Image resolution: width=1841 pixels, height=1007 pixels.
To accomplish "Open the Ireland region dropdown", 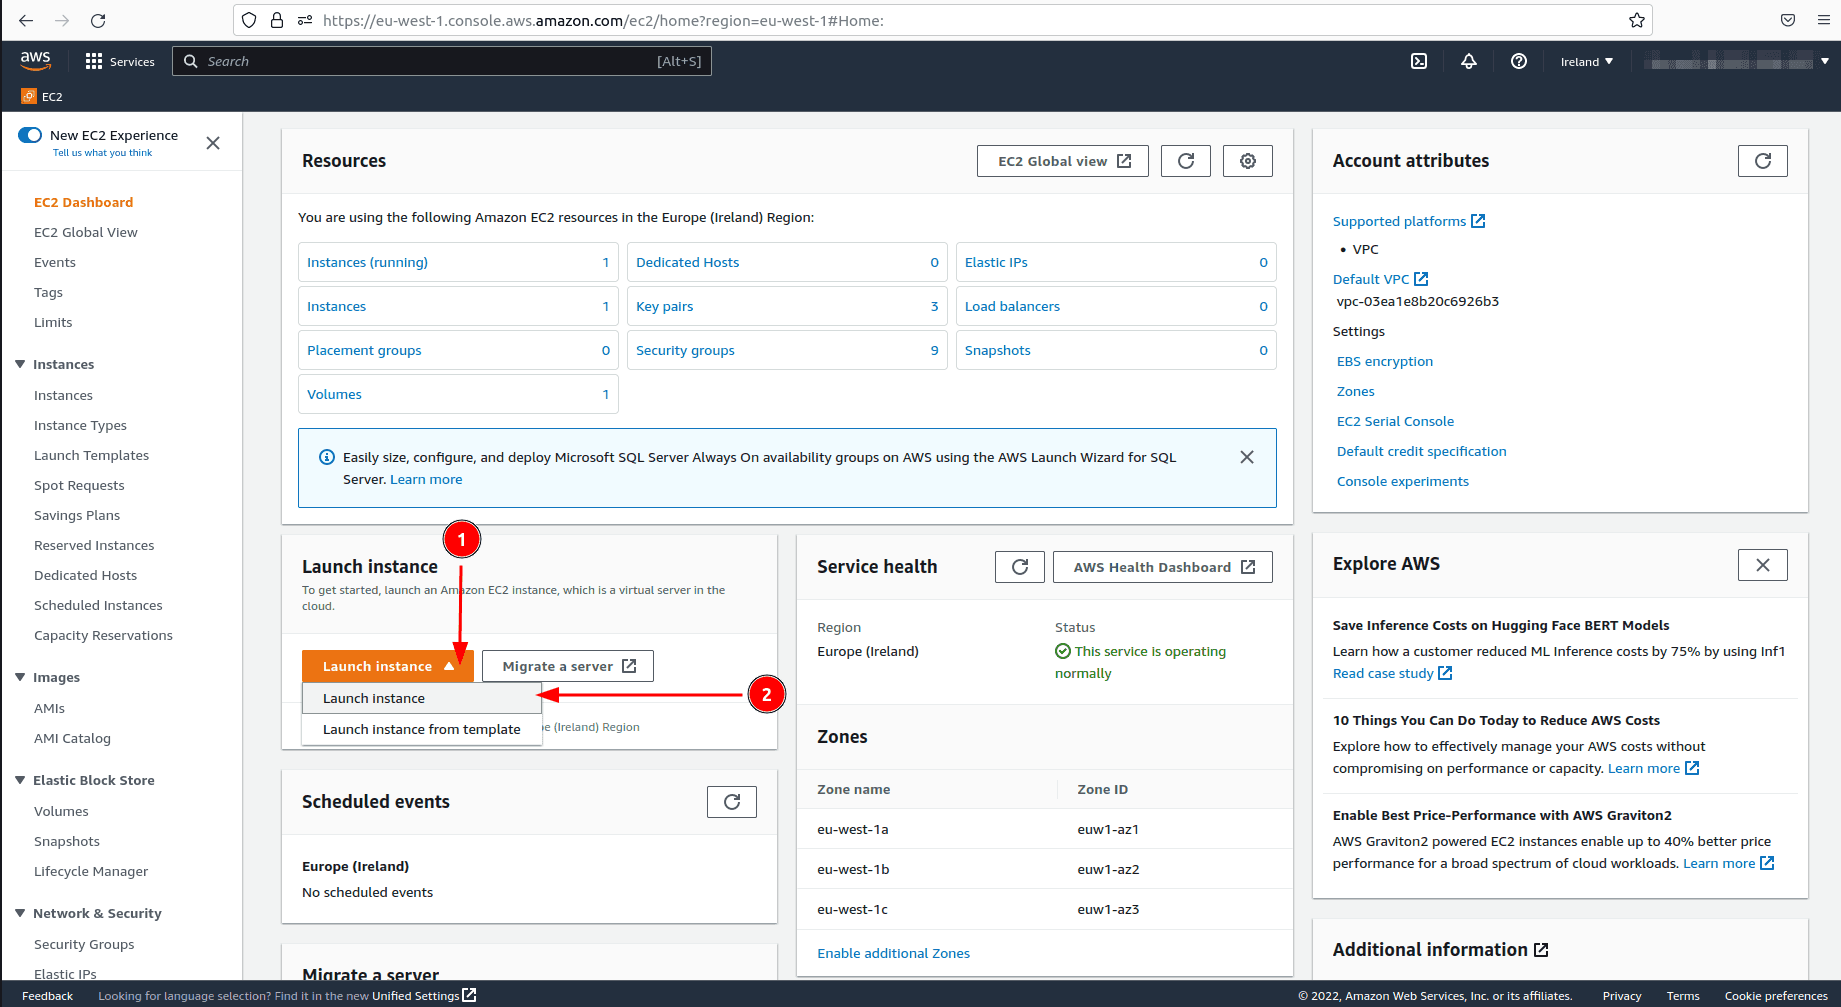I will coord(1587,62).
